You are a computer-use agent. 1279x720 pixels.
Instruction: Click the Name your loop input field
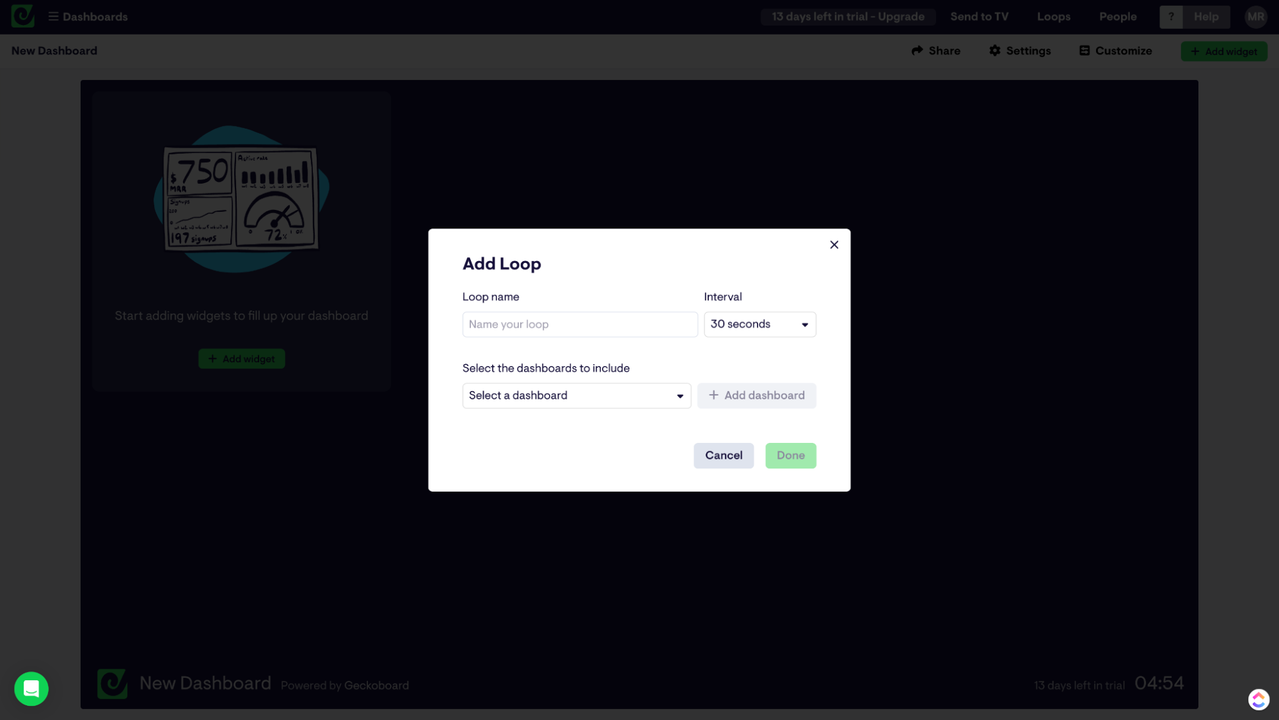point(579,324)
